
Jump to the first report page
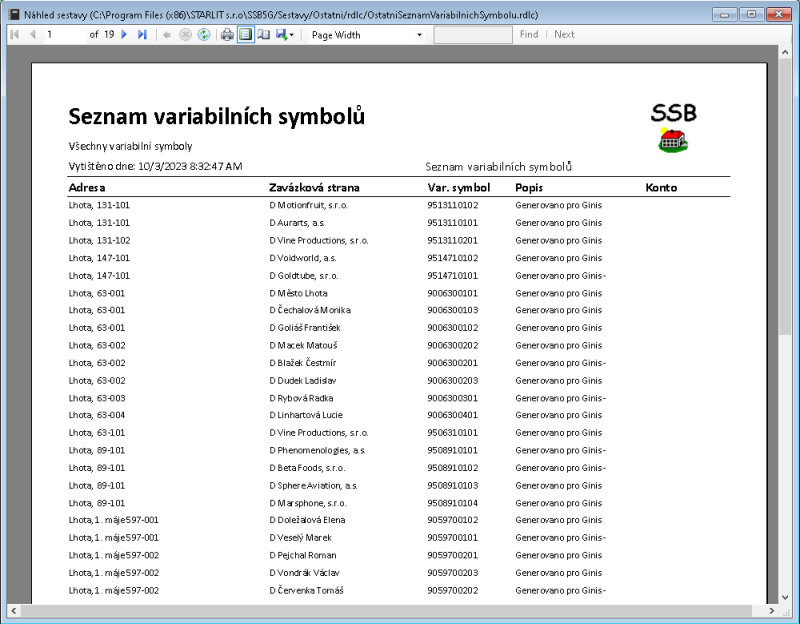pyautogui.click(x=14, y=33)
